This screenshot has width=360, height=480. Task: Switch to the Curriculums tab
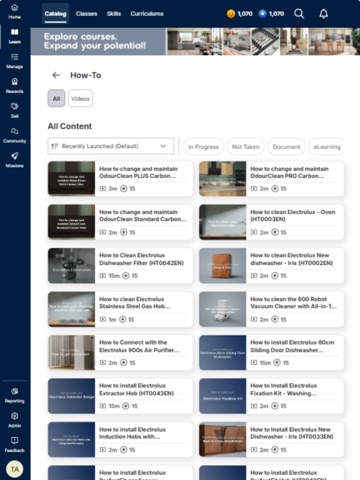(147, 14)
